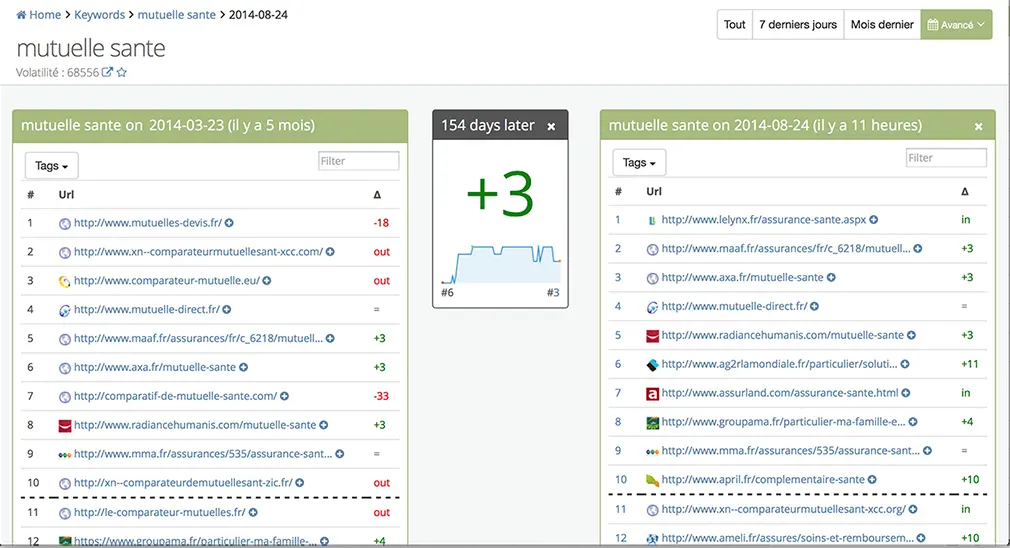
Task: Open right-panel groupama.fr URL link
Action: click(x=783, y=422)
